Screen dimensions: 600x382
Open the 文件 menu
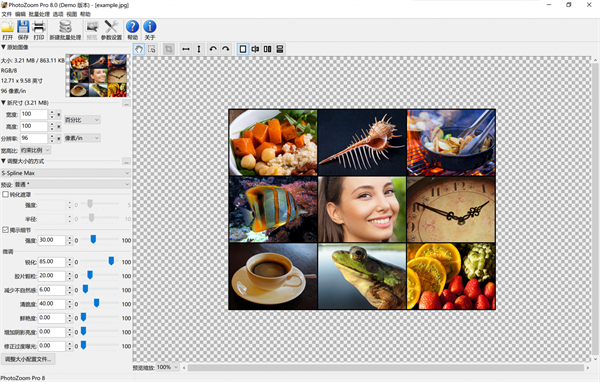point(7,14)
